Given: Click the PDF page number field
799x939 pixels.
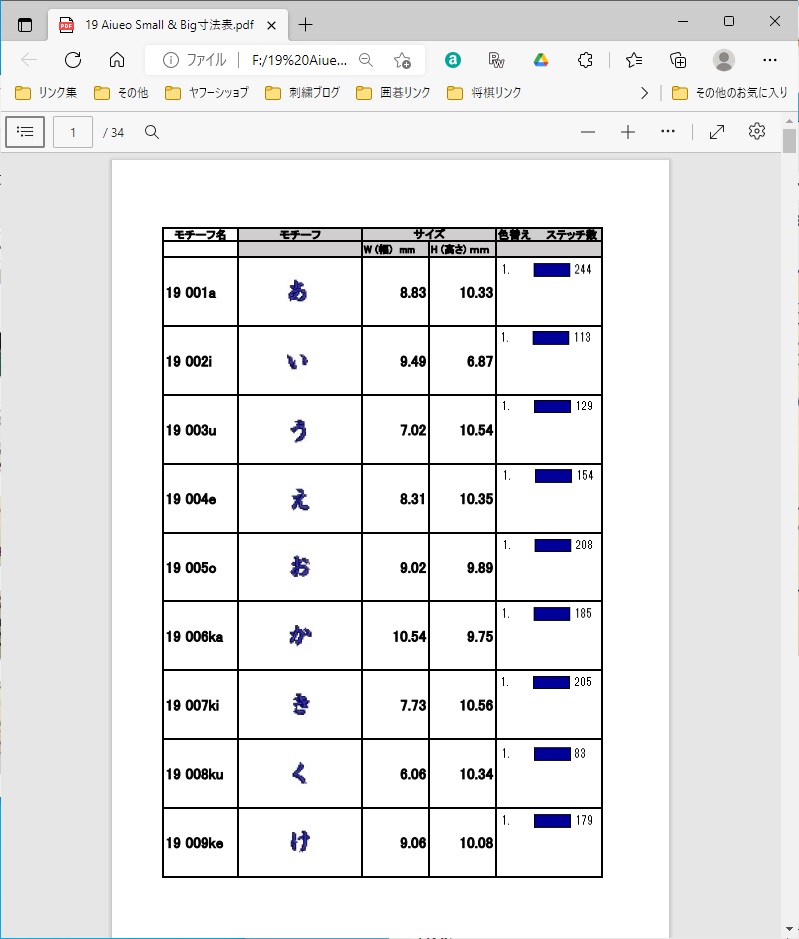Looking at the screenshot, I should point(73,132).
